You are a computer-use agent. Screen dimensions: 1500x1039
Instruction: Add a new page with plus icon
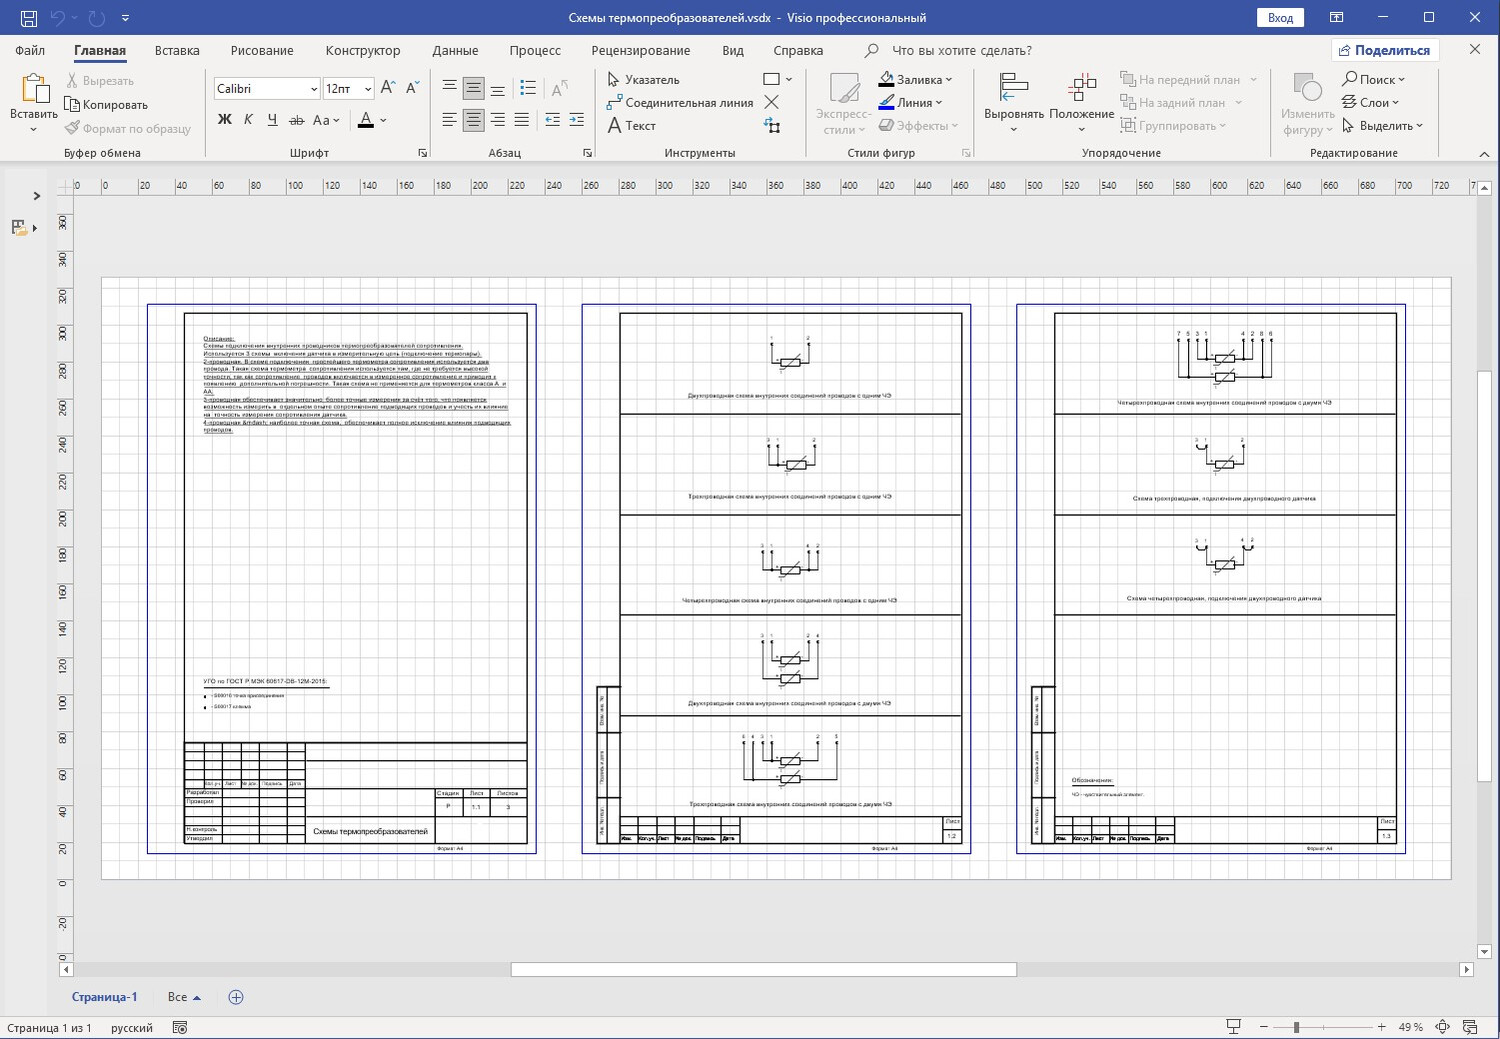pyautogui.click(x=236, y=997)
